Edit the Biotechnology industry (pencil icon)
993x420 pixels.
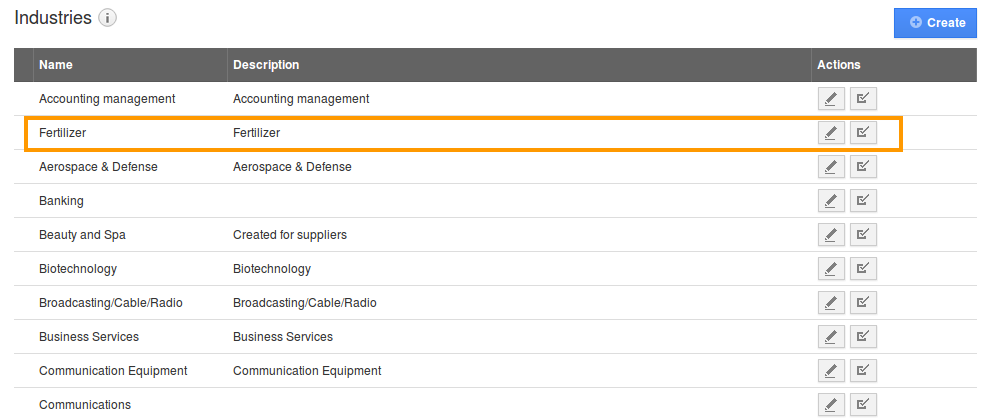[831, 269]
